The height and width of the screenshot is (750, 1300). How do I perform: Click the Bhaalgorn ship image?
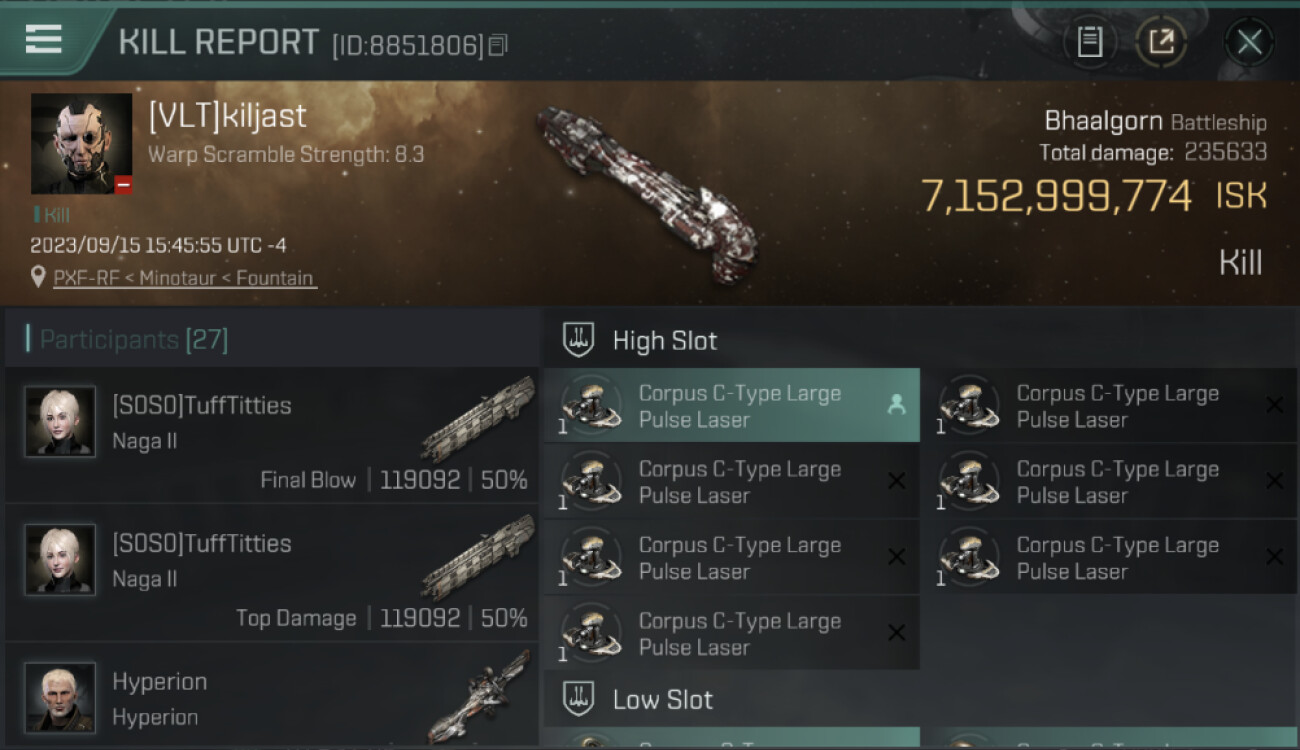coord(647,190)
